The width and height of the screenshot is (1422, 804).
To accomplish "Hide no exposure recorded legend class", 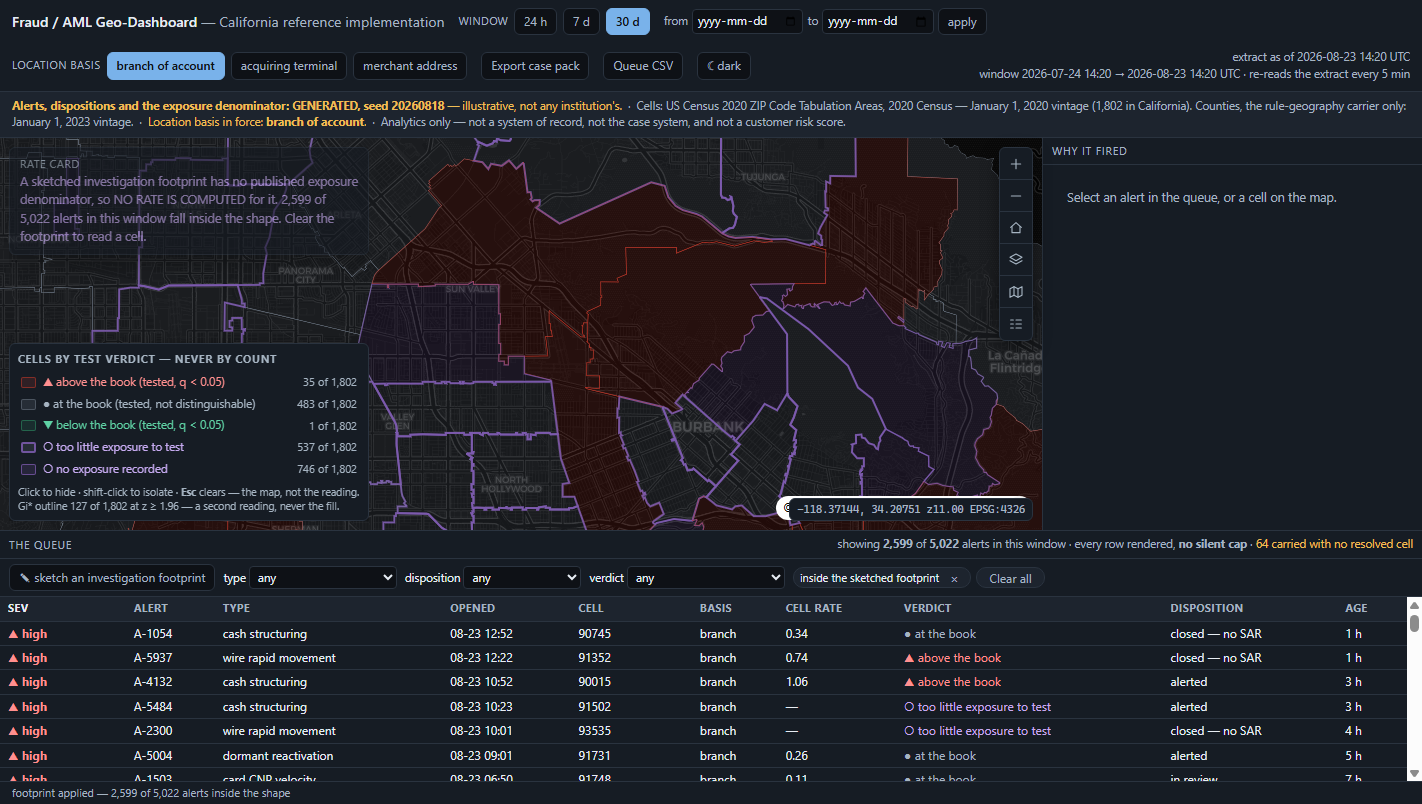I will pyautogui.click(x=188, y=469).
